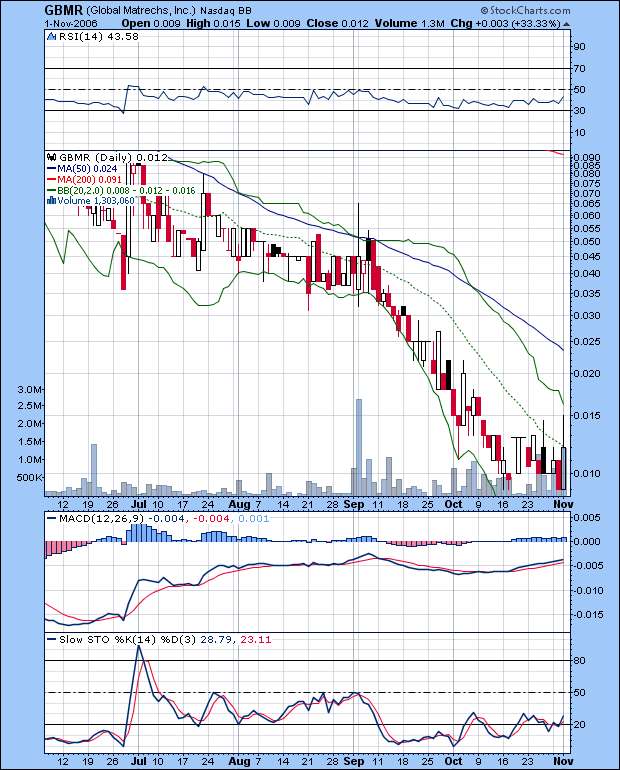Click the Volume 1,303,060 legend text
This screenshot has width=620, height=770.
click(x=96, y=201)
